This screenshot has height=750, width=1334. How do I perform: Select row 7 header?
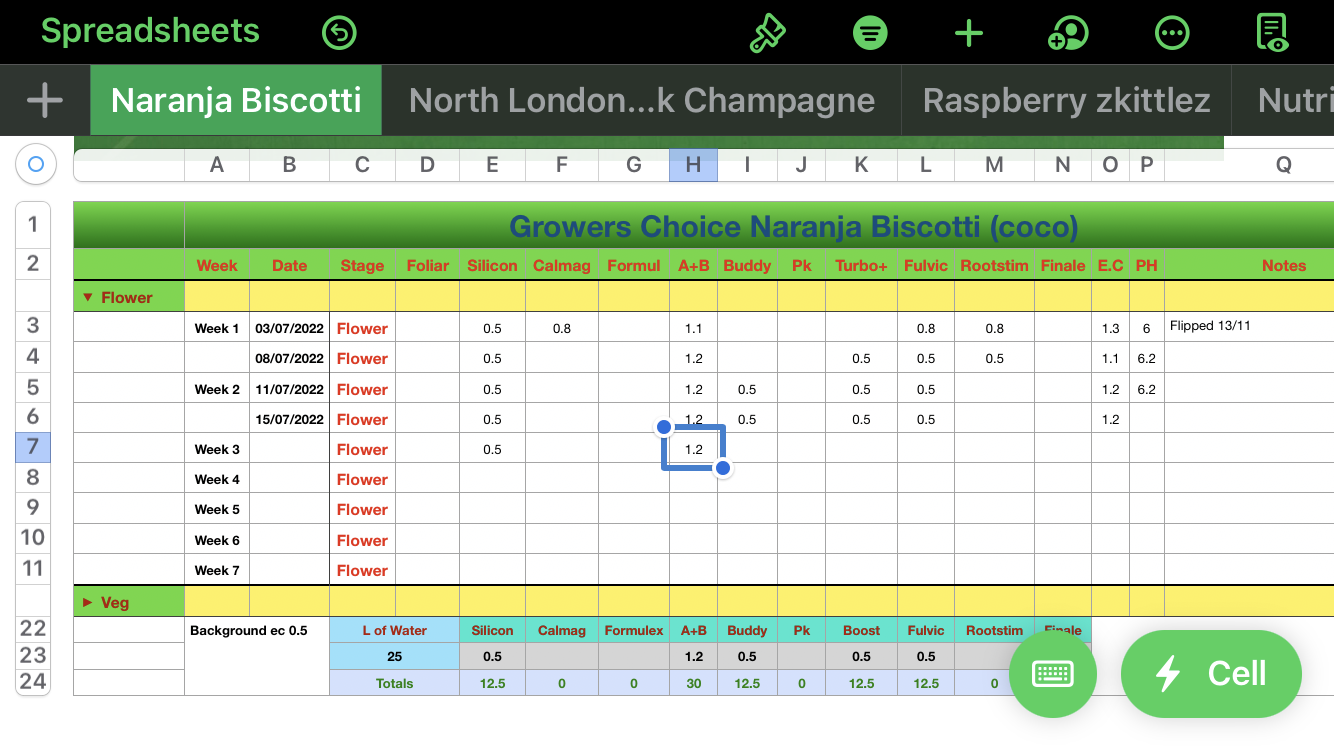[x=33, y=447]
